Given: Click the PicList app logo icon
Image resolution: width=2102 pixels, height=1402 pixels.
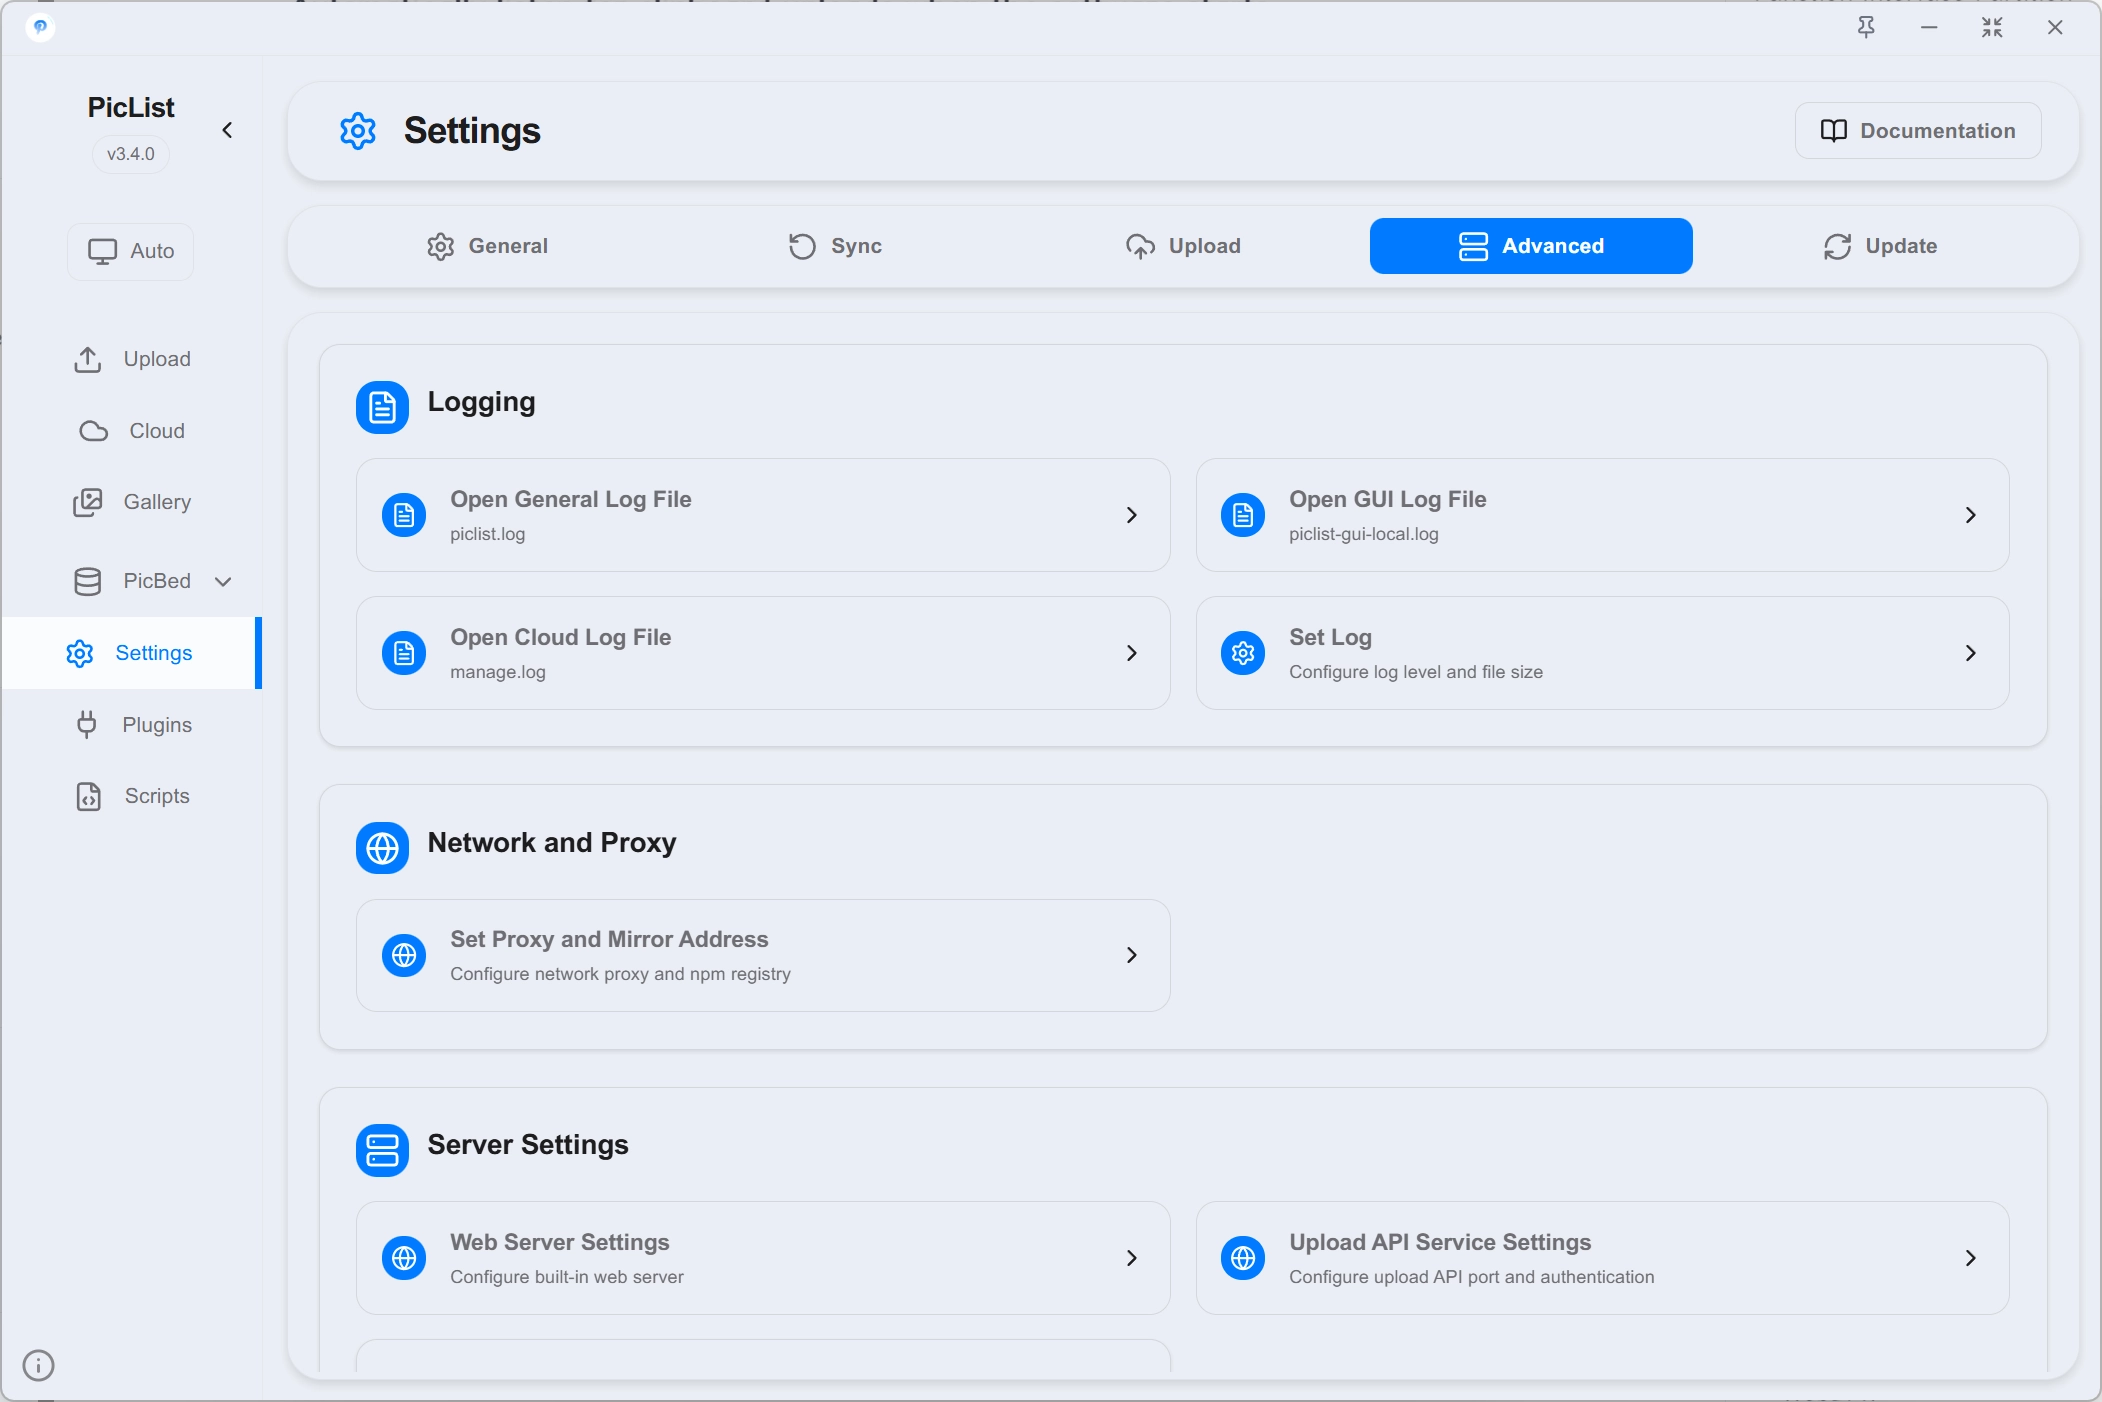Looking at the screenshot, I should pos(40,27).
